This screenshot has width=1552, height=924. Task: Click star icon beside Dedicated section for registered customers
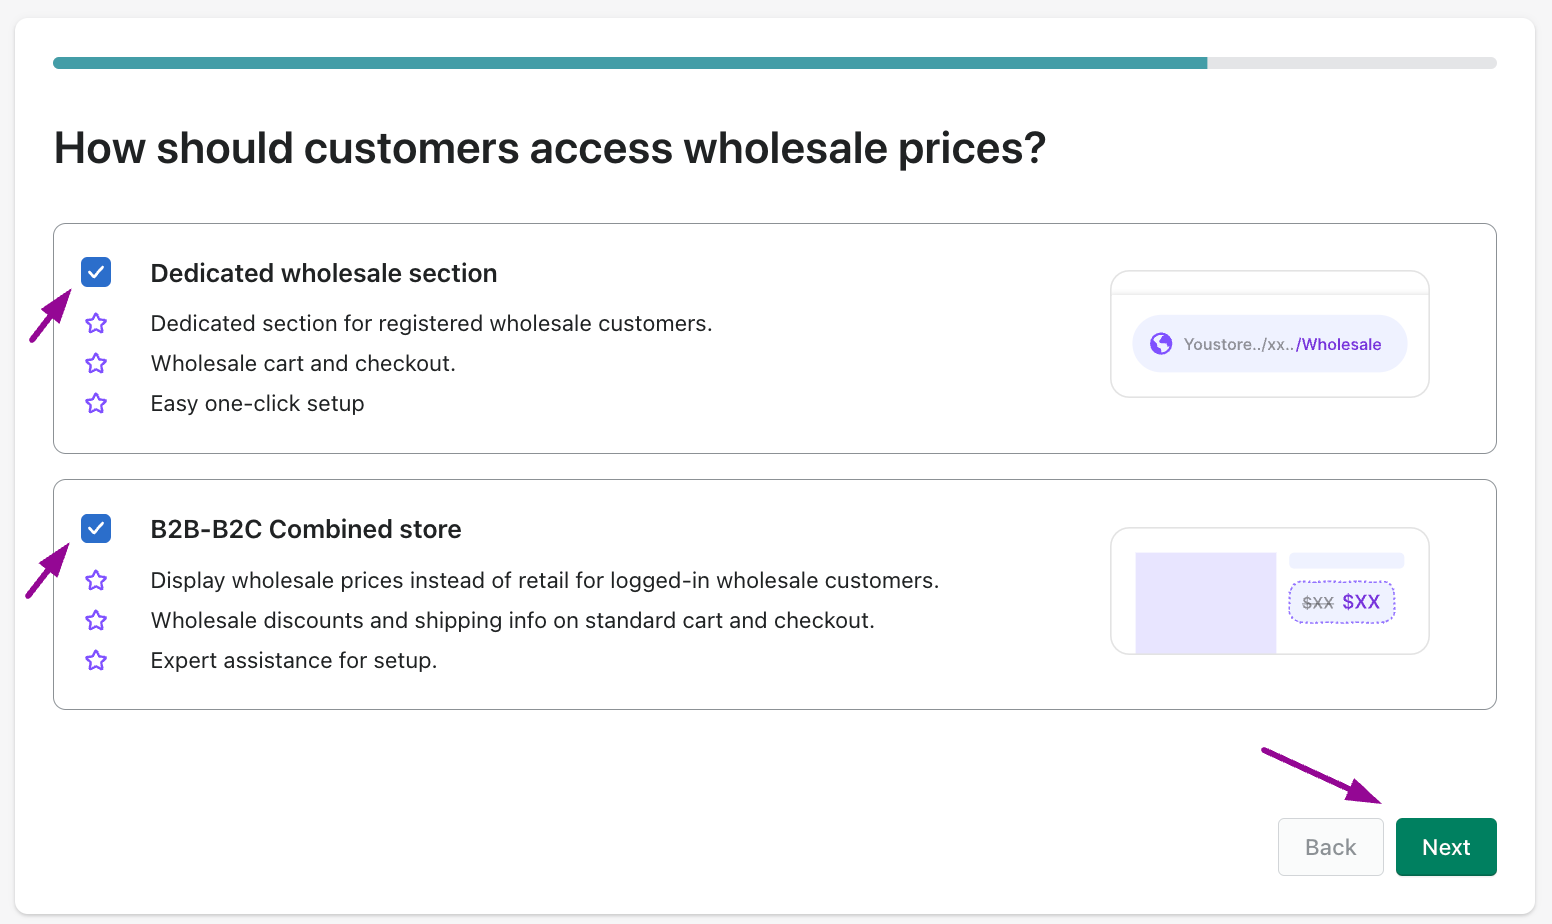pyautogui.click(x=96, y=323)
